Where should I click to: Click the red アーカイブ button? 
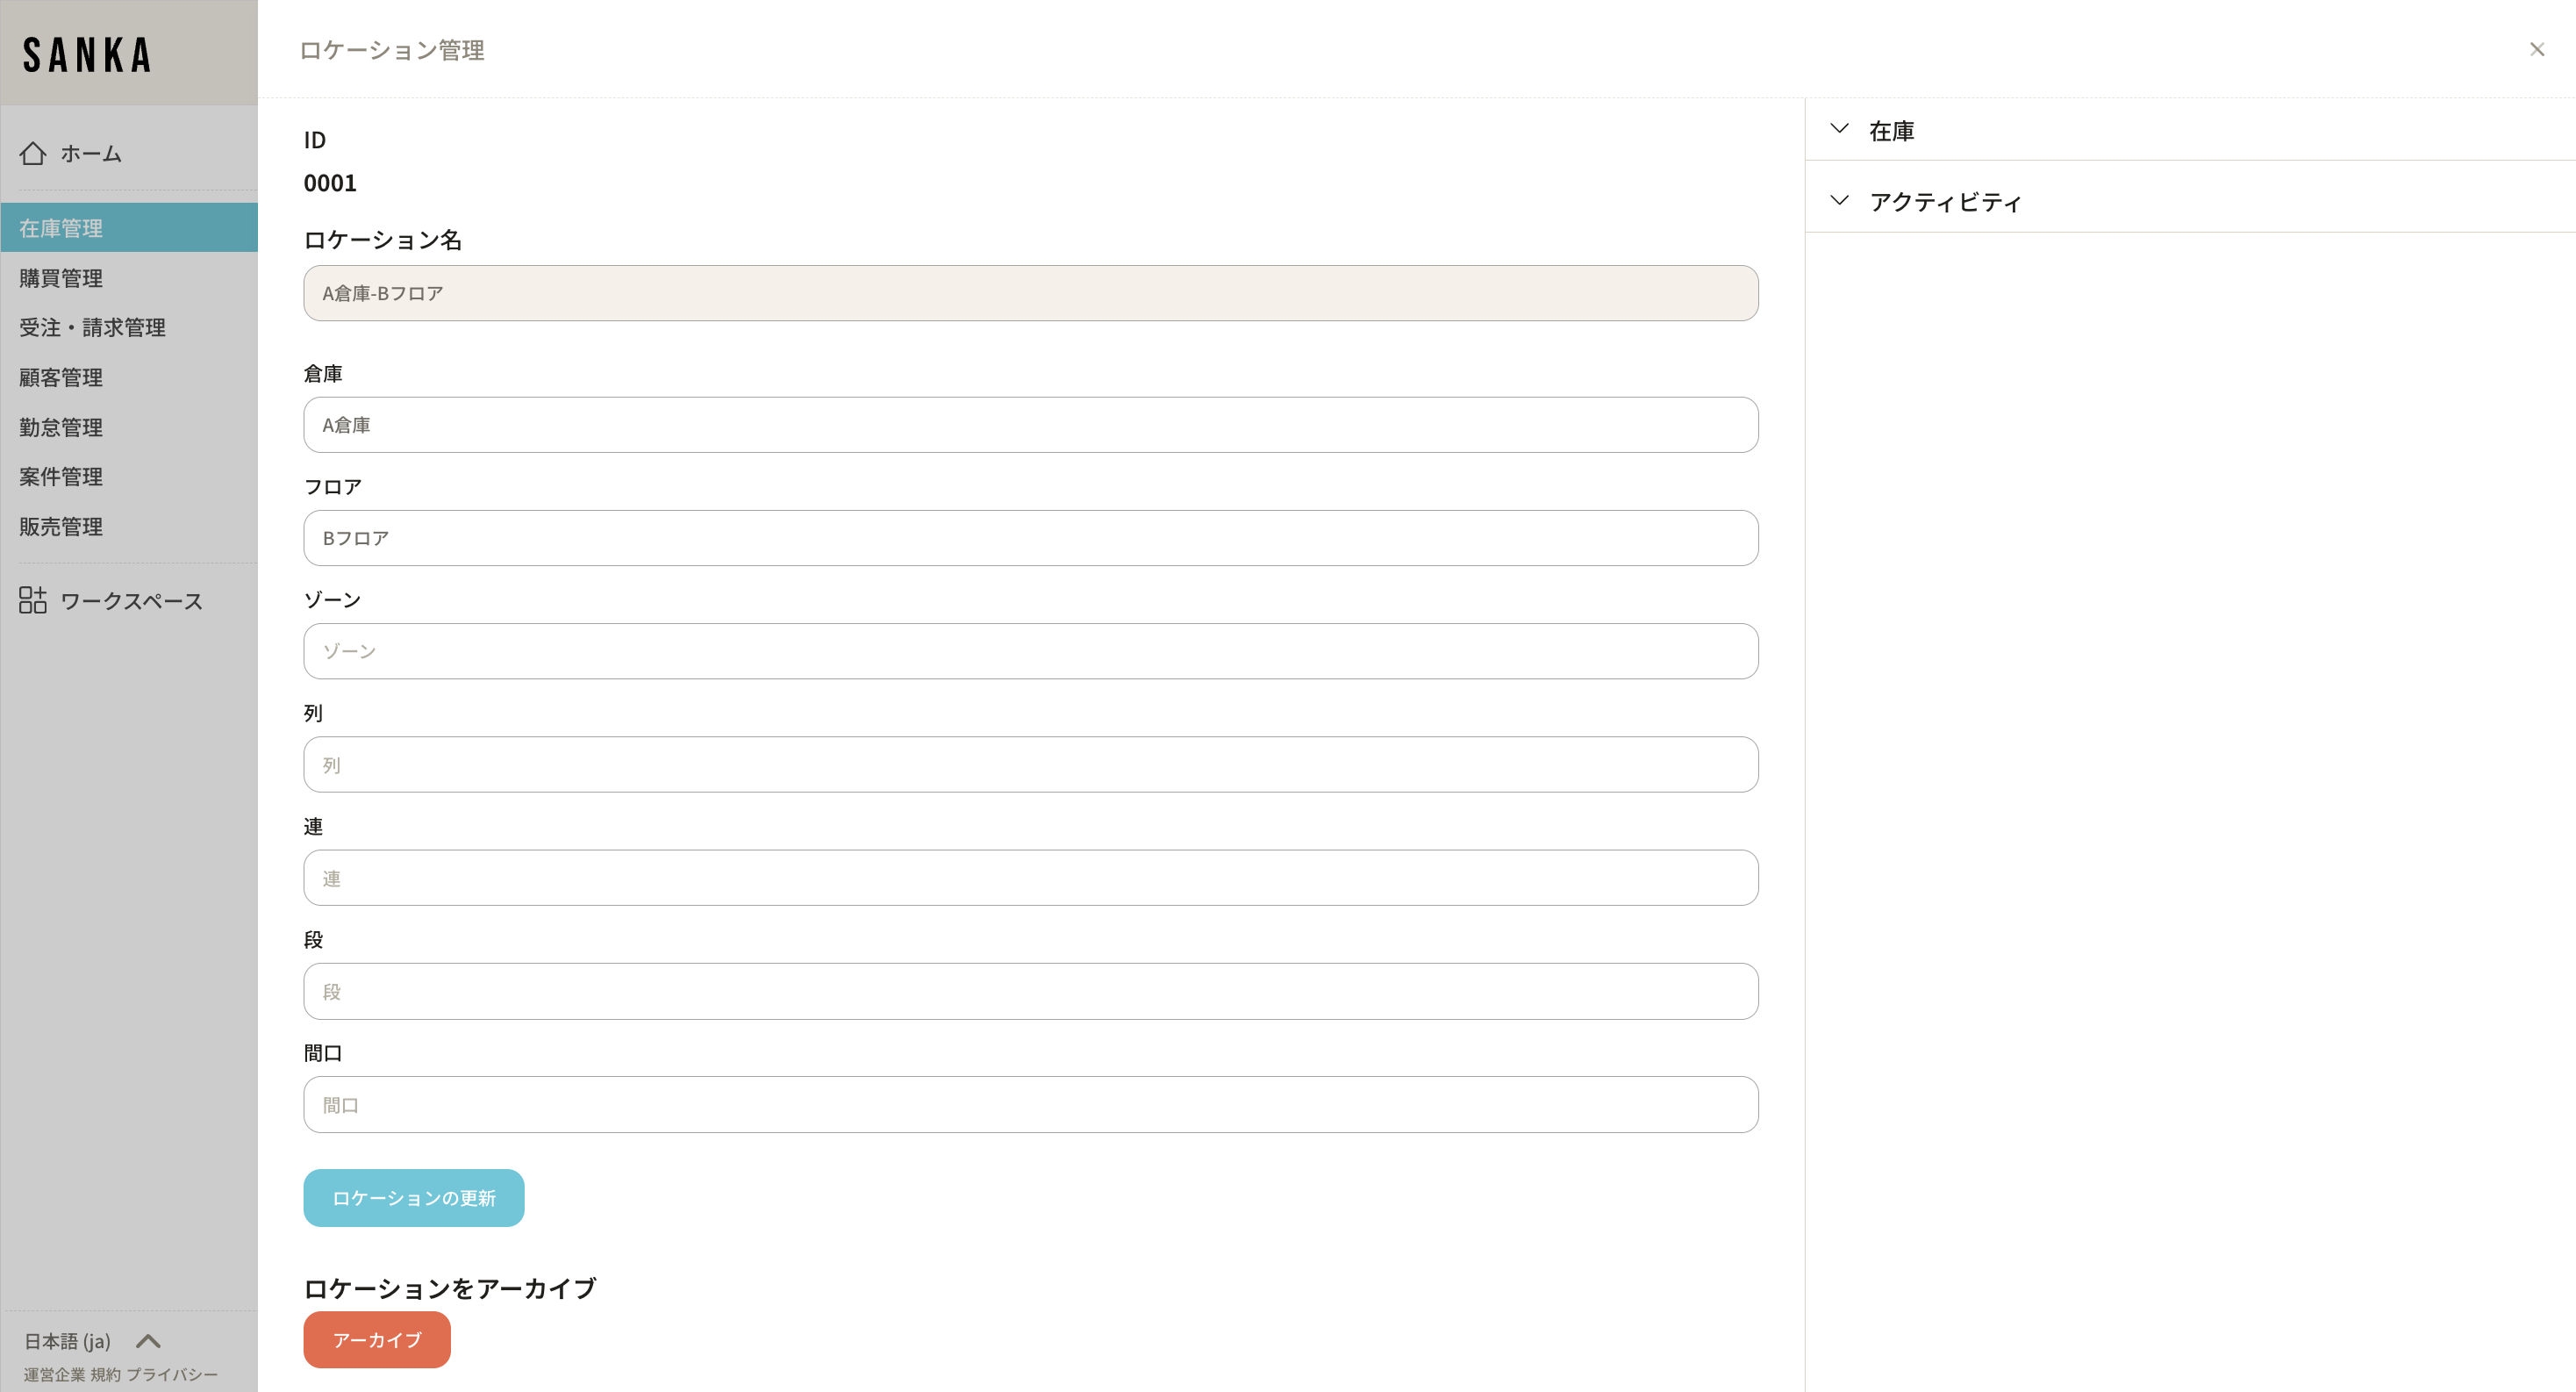click(376, 1339)
